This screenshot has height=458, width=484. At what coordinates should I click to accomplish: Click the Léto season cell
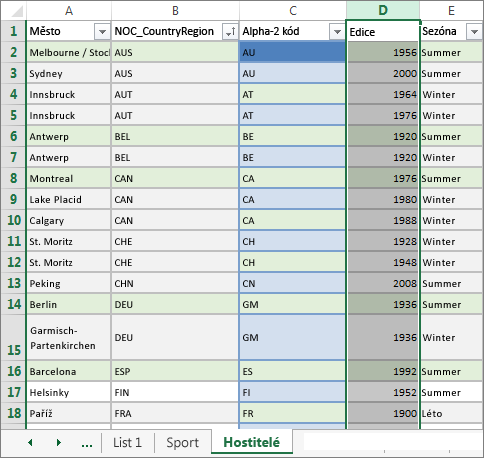452,413
